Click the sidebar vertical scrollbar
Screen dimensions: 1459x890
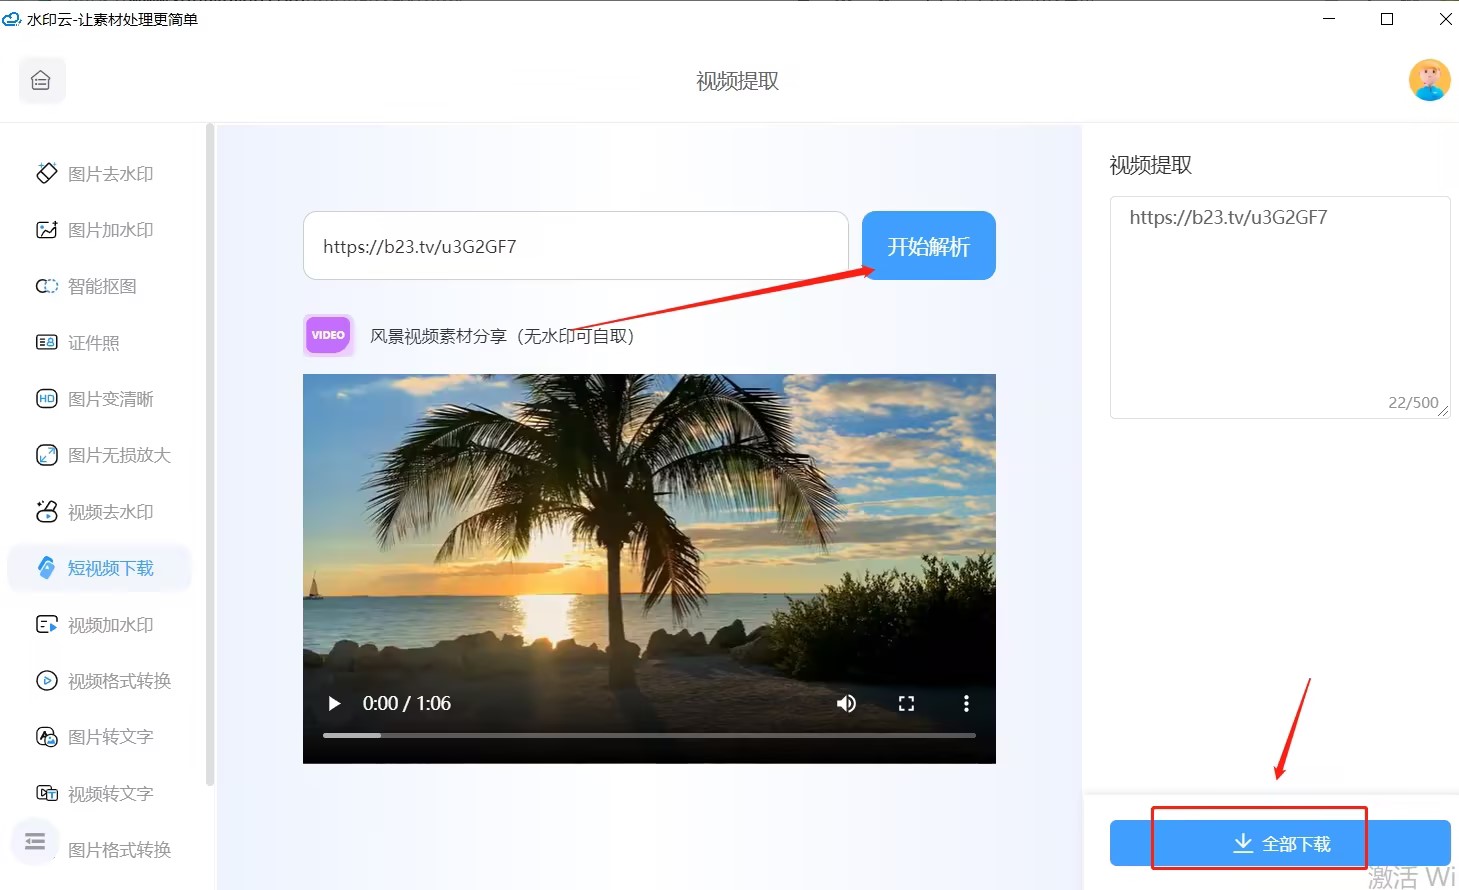210,455
